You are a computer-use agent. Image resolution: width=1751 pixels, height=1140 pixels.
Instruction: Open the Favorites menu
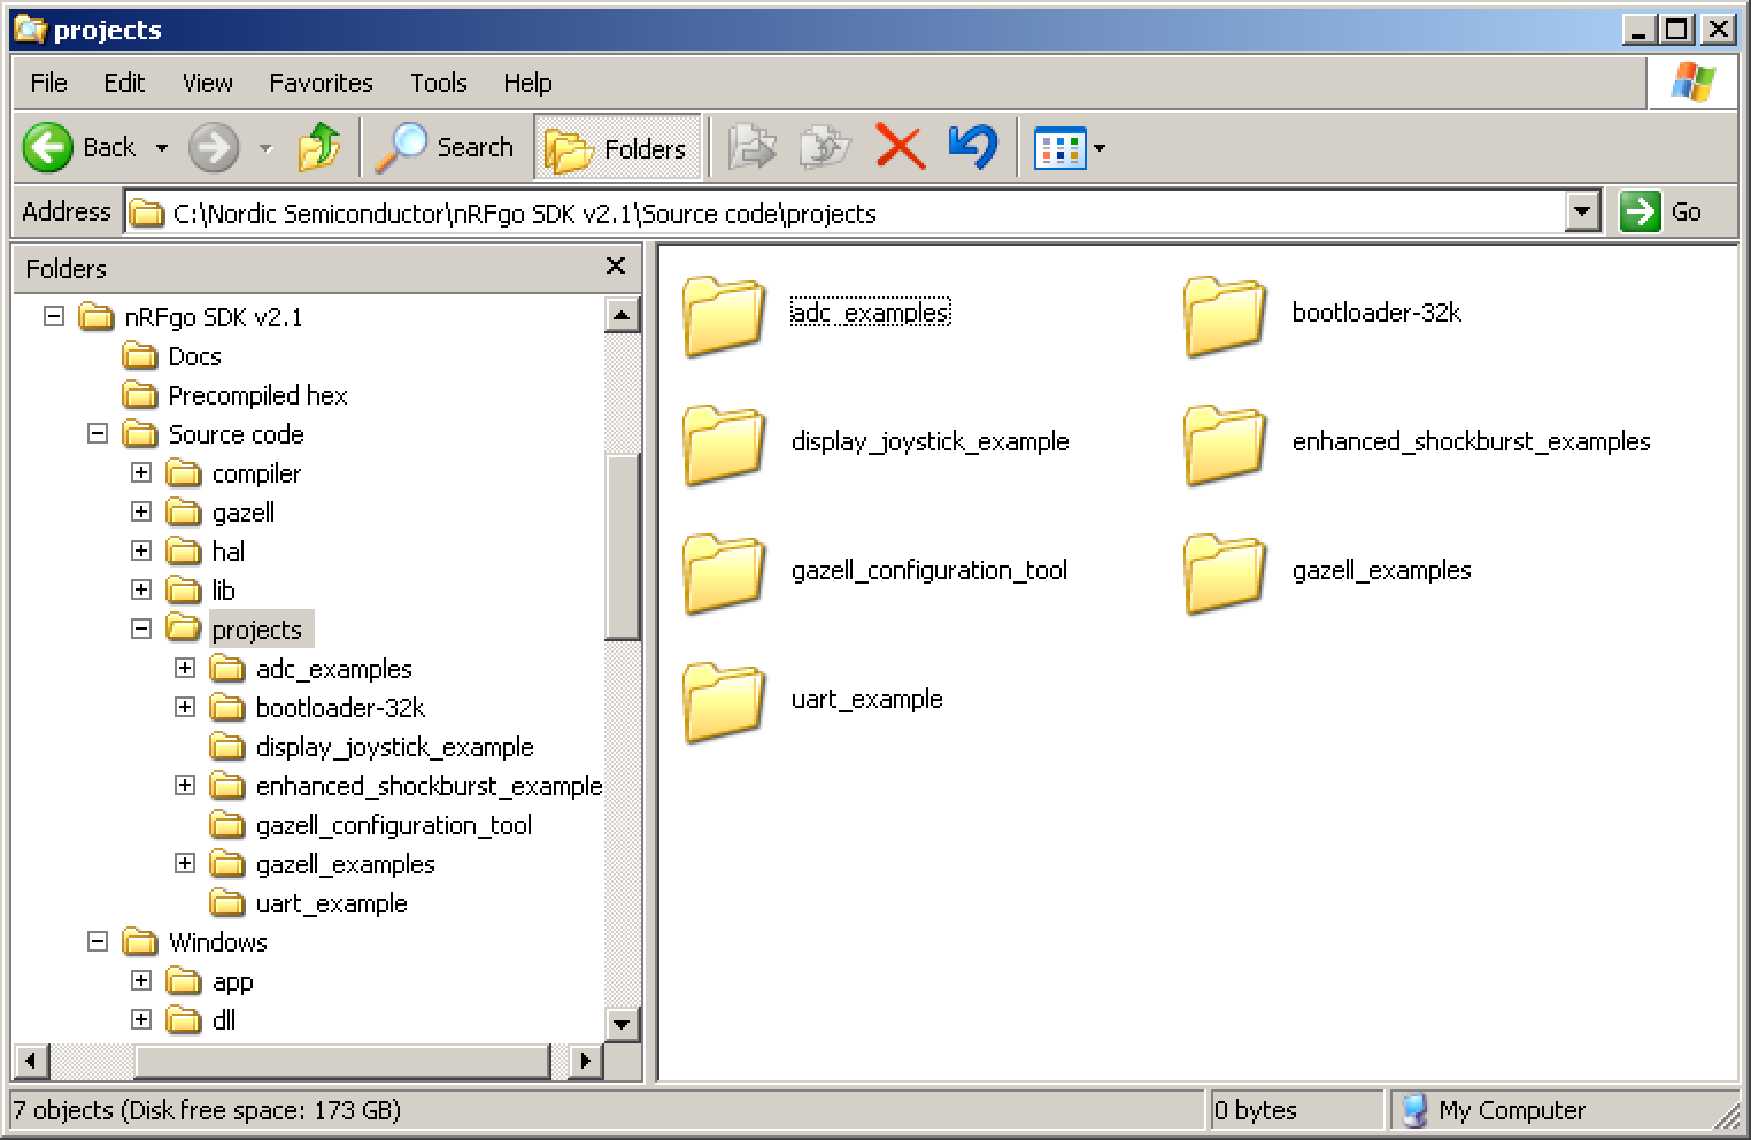321,83
